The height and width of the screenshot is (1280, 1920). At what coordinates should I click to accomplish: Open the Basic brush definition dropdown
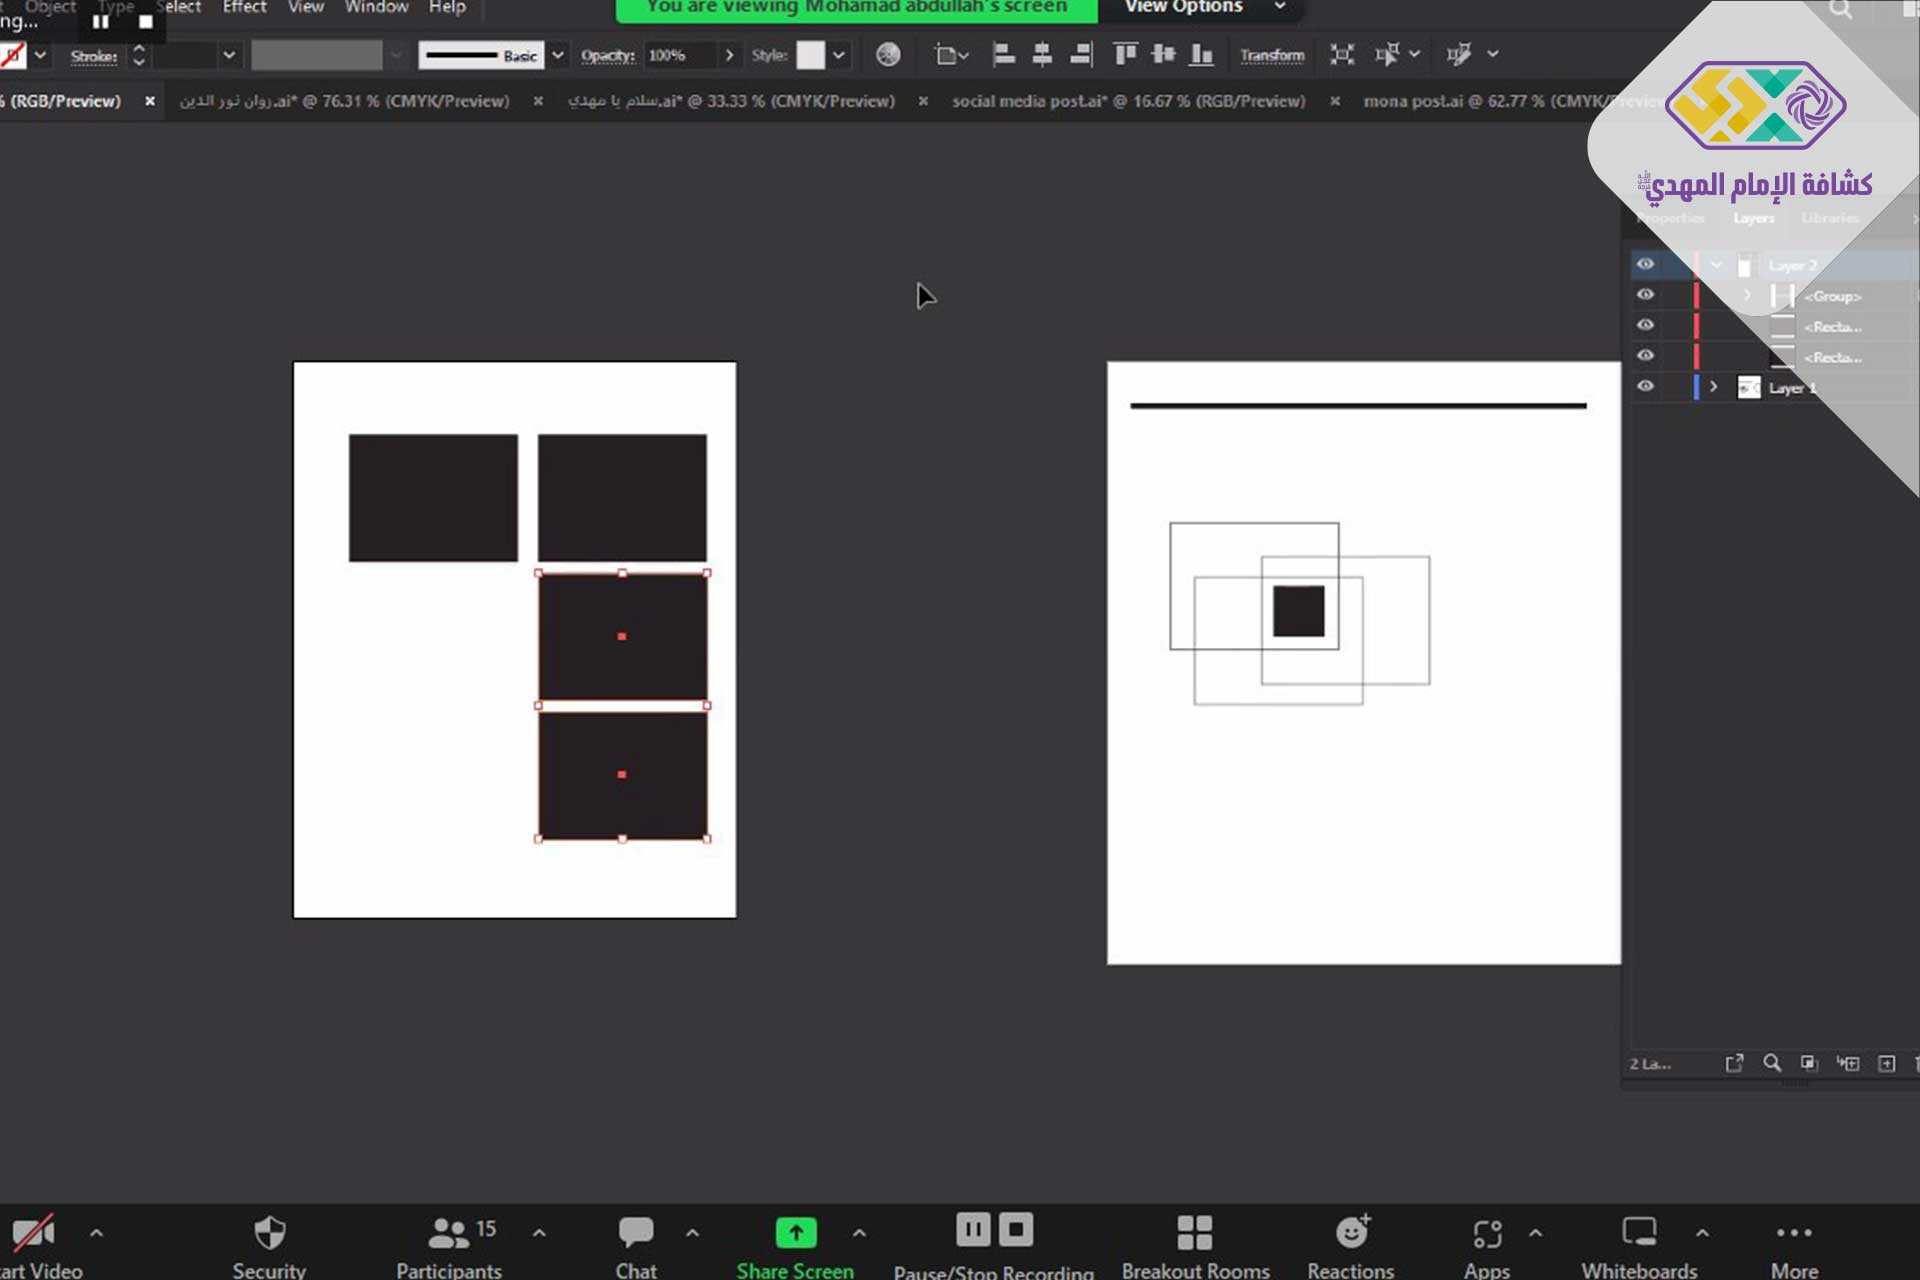pos(558,55)
